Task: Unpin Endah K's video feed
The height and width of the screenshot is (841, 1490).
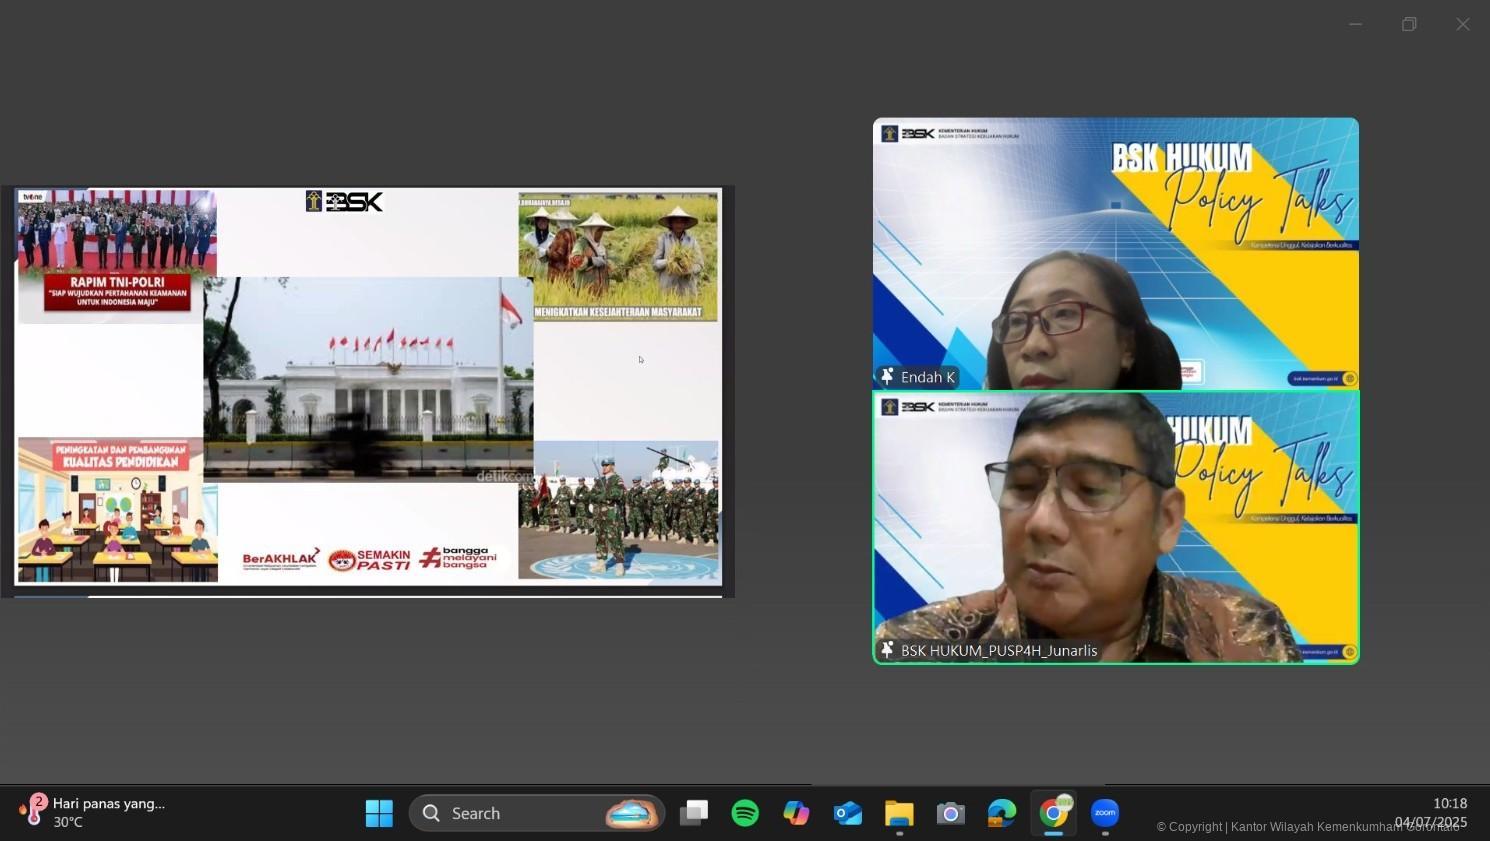Action: [886, 377]
